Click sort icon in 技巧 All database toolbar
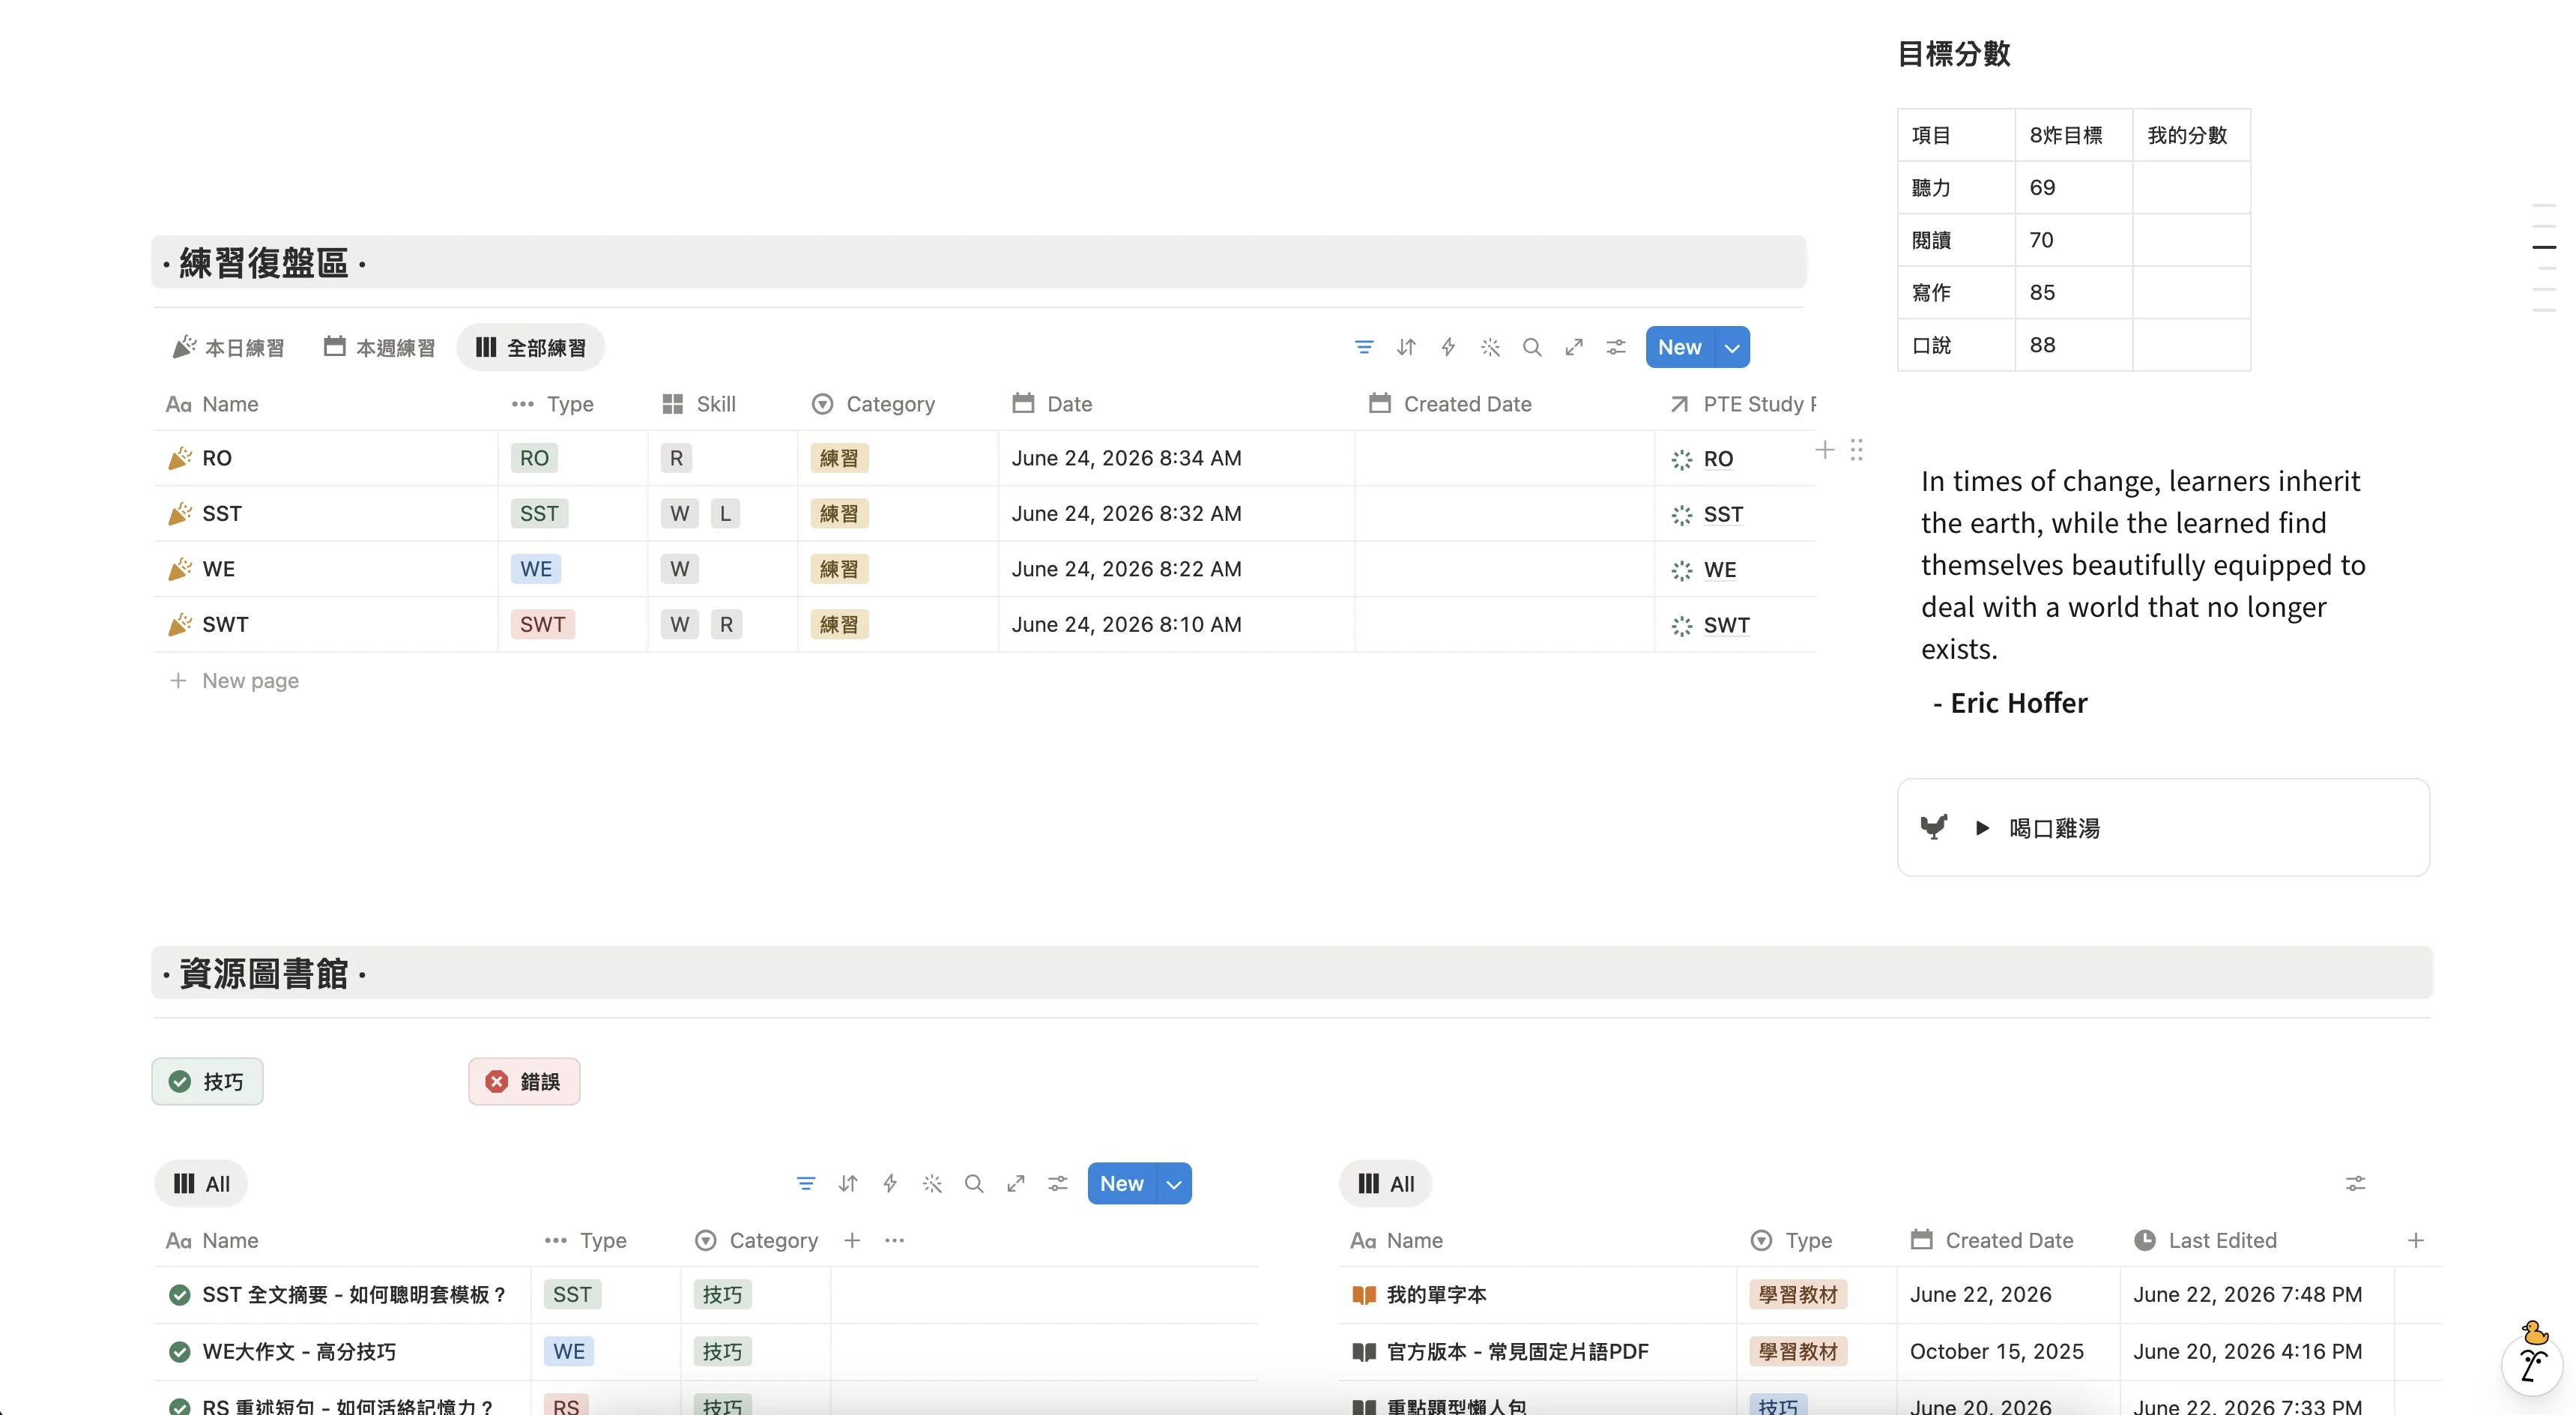2576x1415 pixels. coord(848,1184)
